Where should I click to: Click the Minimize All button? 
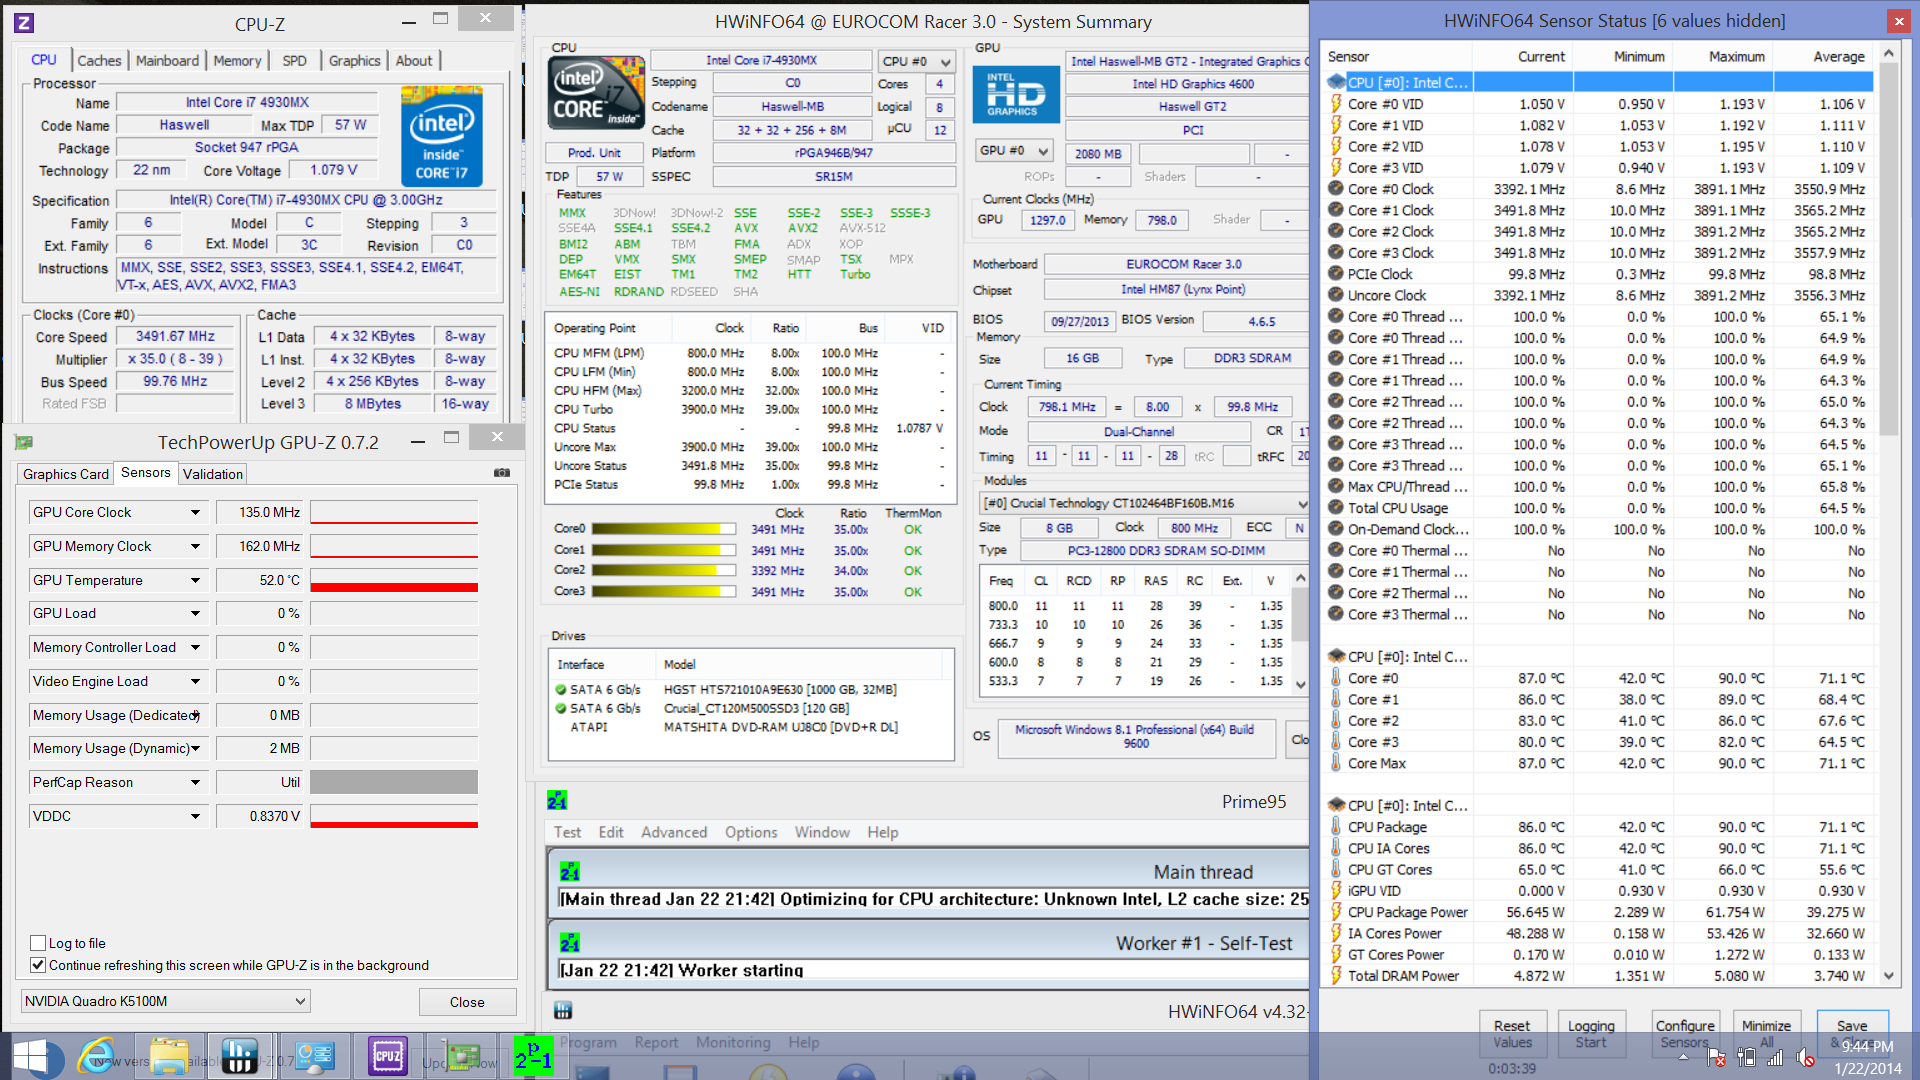pyautogui.click(x=1766, y=1033)
